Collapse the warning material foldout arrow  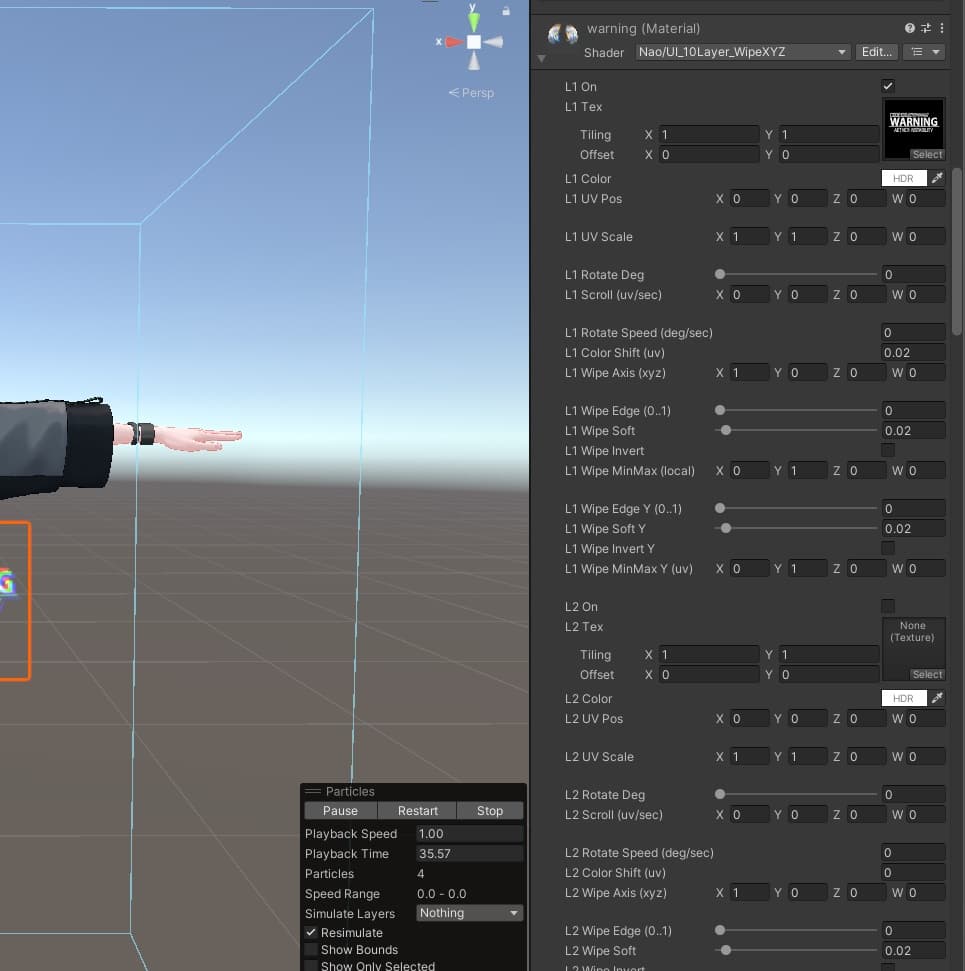541,58
